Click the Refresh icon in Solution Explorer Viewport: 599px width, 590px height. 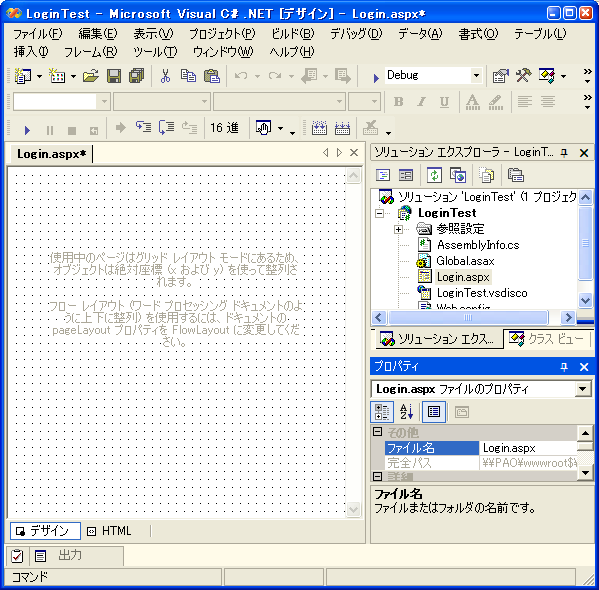click(x=434, y=175)
